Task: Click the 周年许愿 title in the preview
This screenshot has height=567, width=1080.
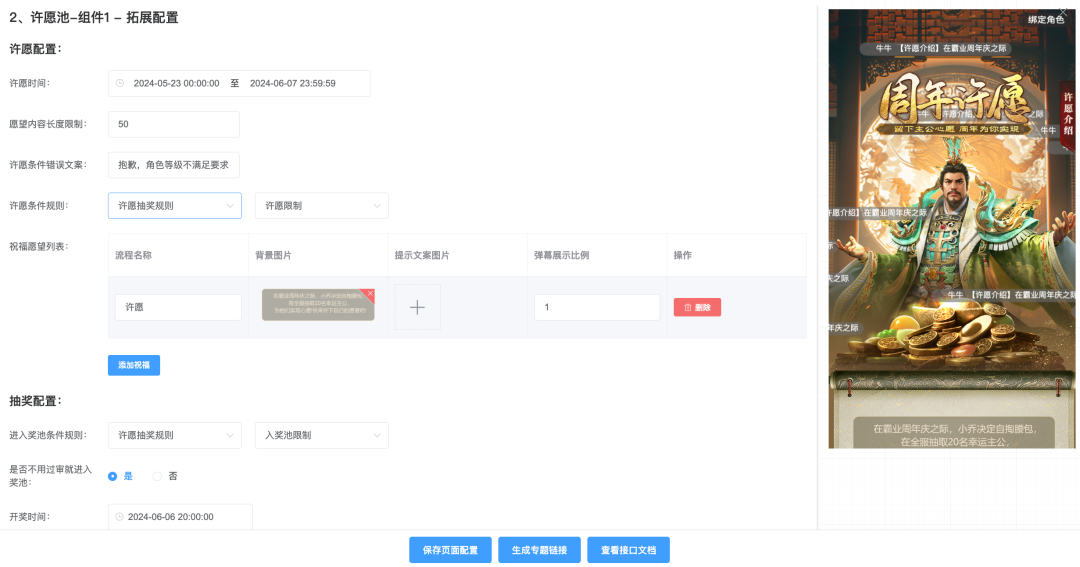Action: 954,98
